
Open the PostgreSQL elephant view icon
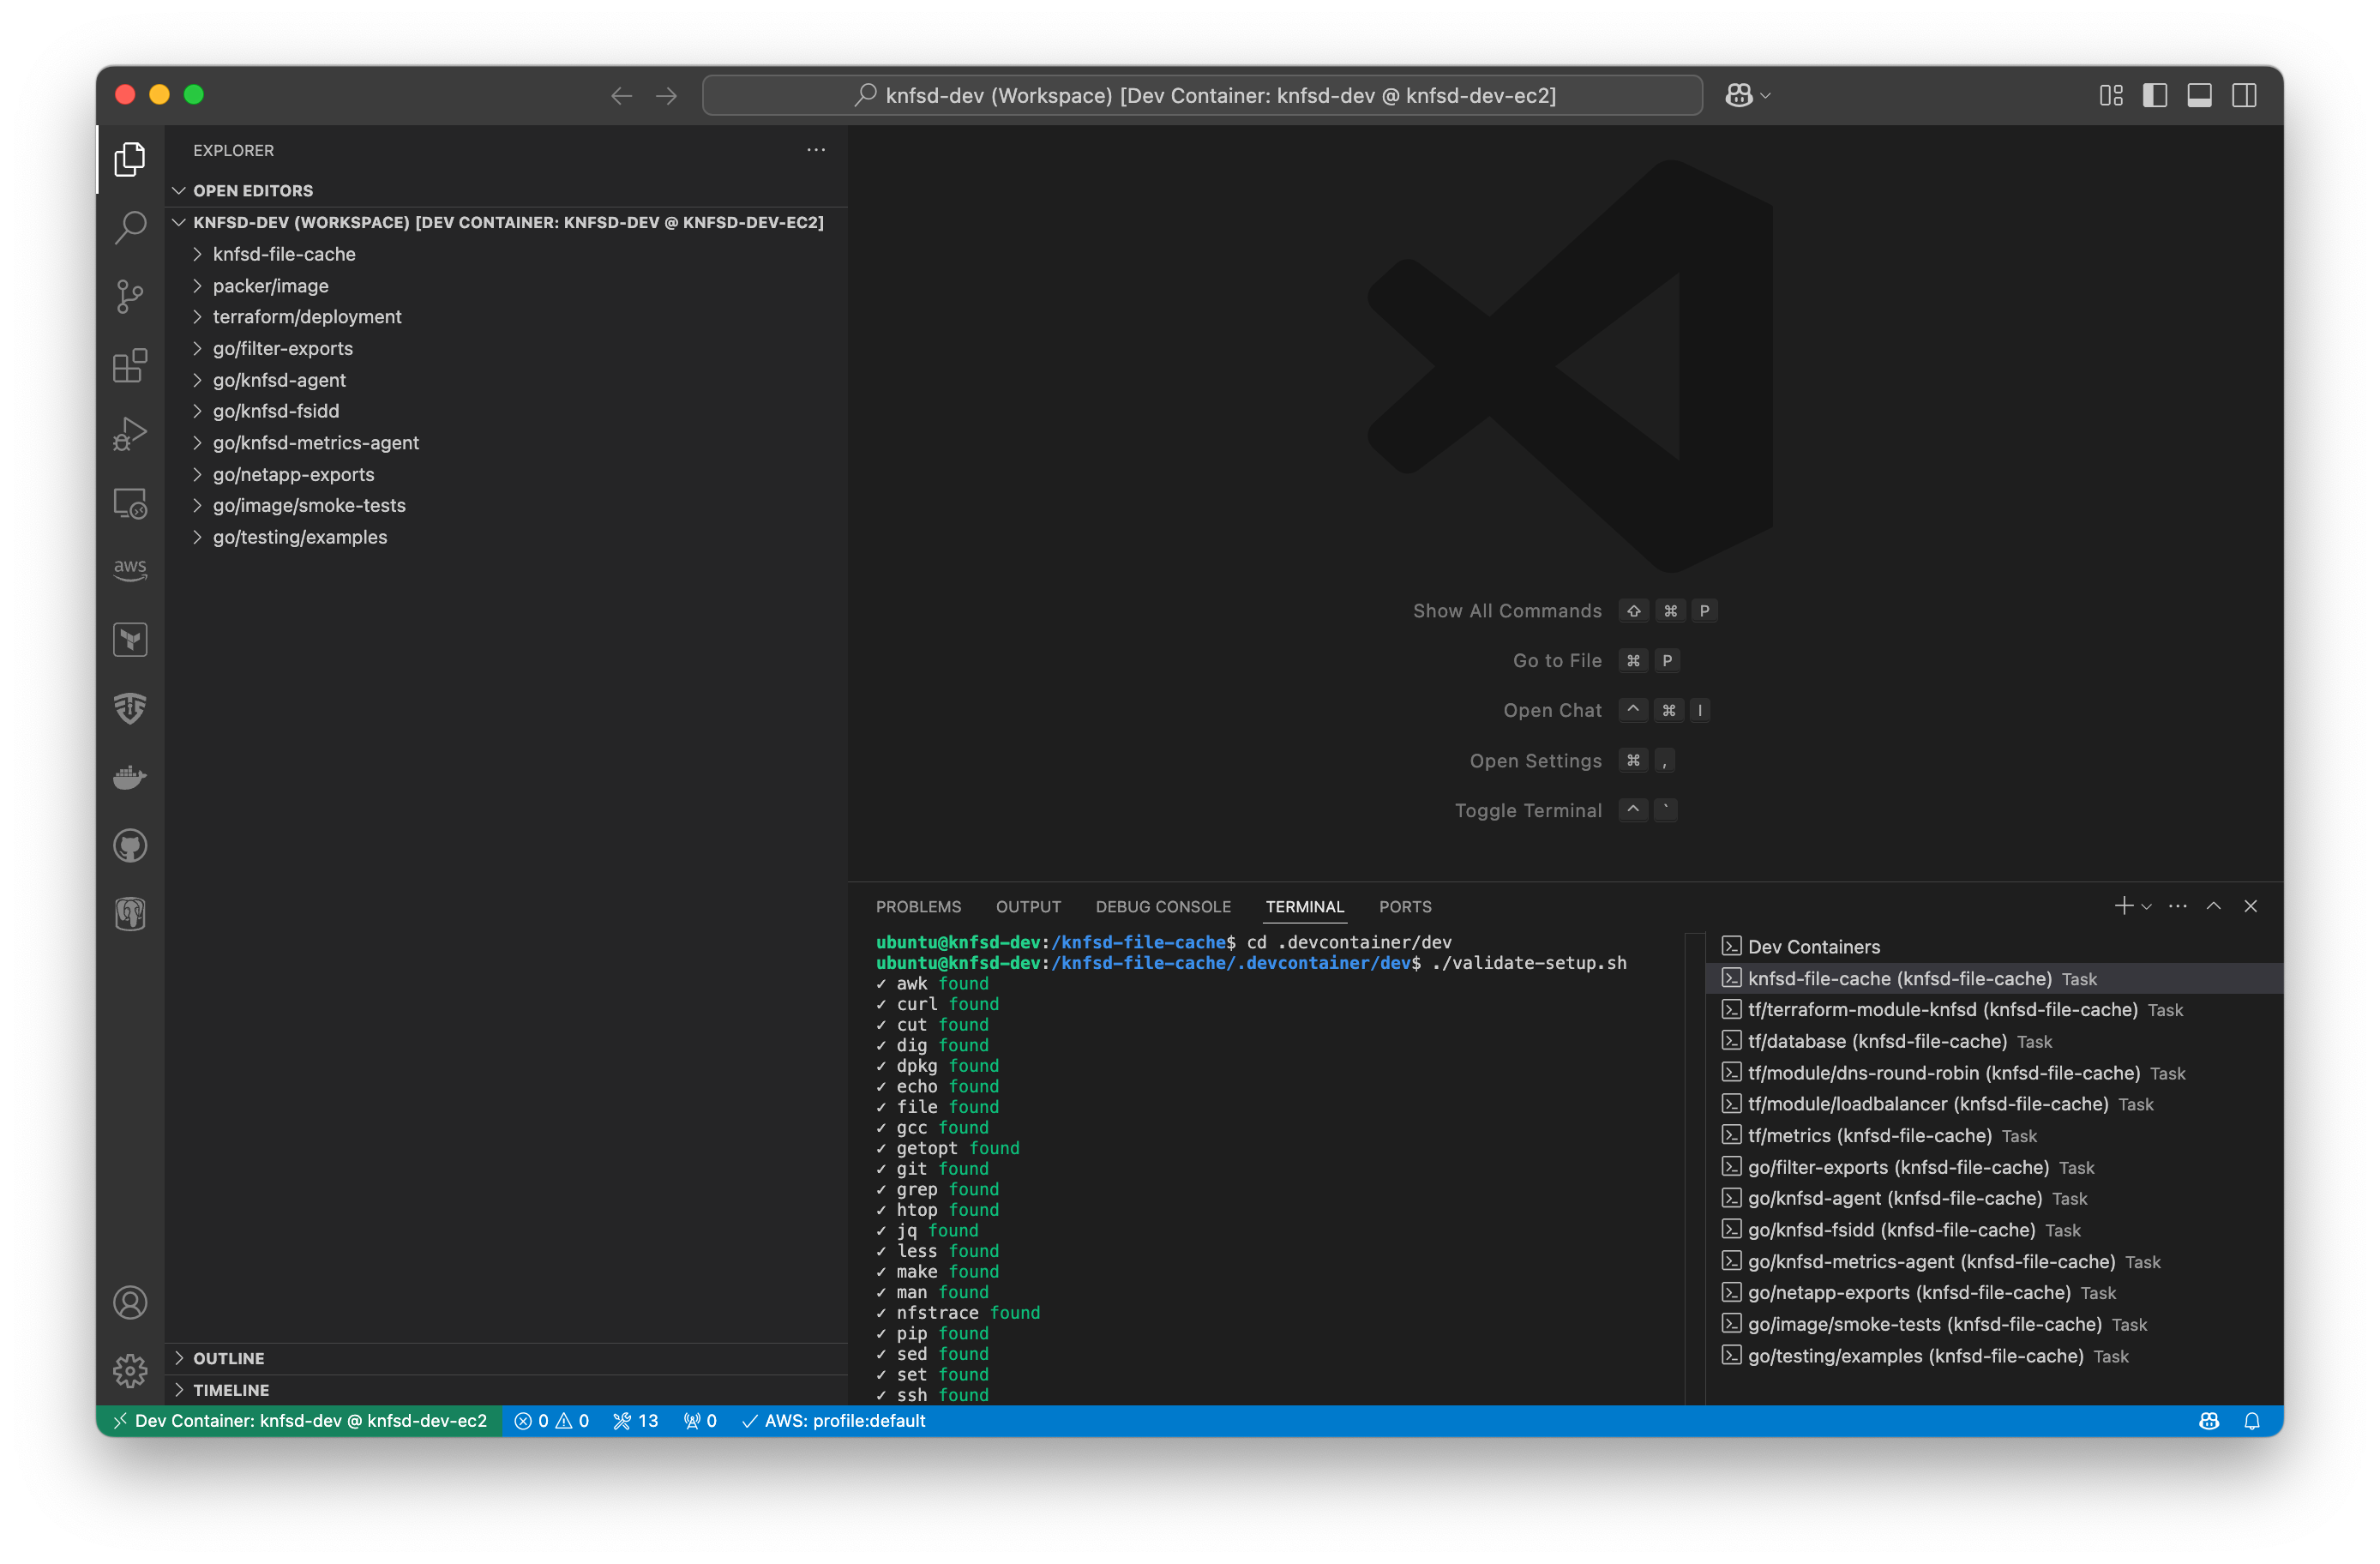pos(130,914)
